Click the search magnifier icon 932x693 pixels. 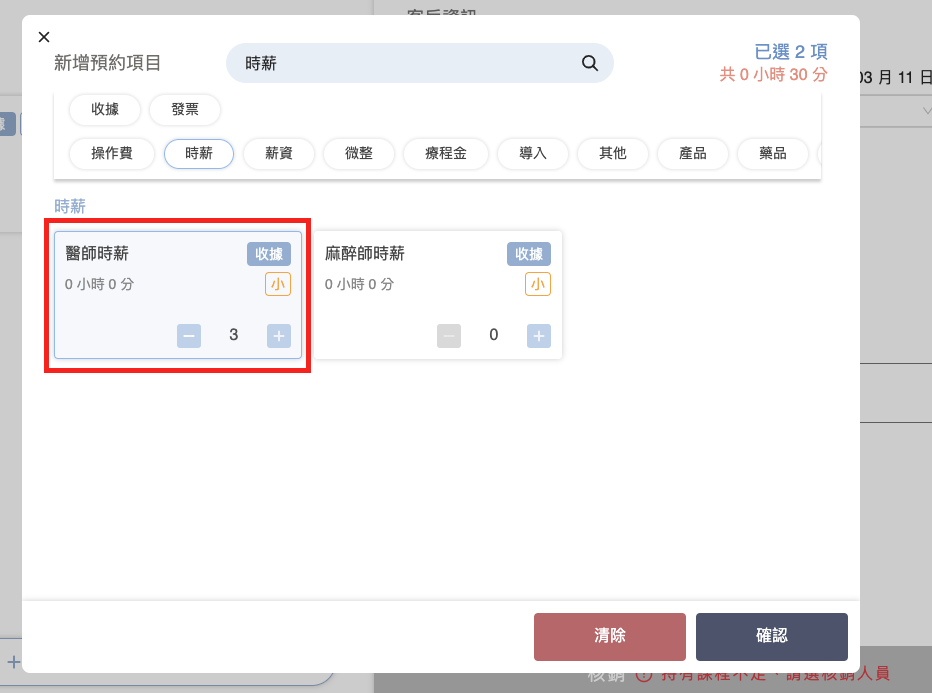point(589,63)
